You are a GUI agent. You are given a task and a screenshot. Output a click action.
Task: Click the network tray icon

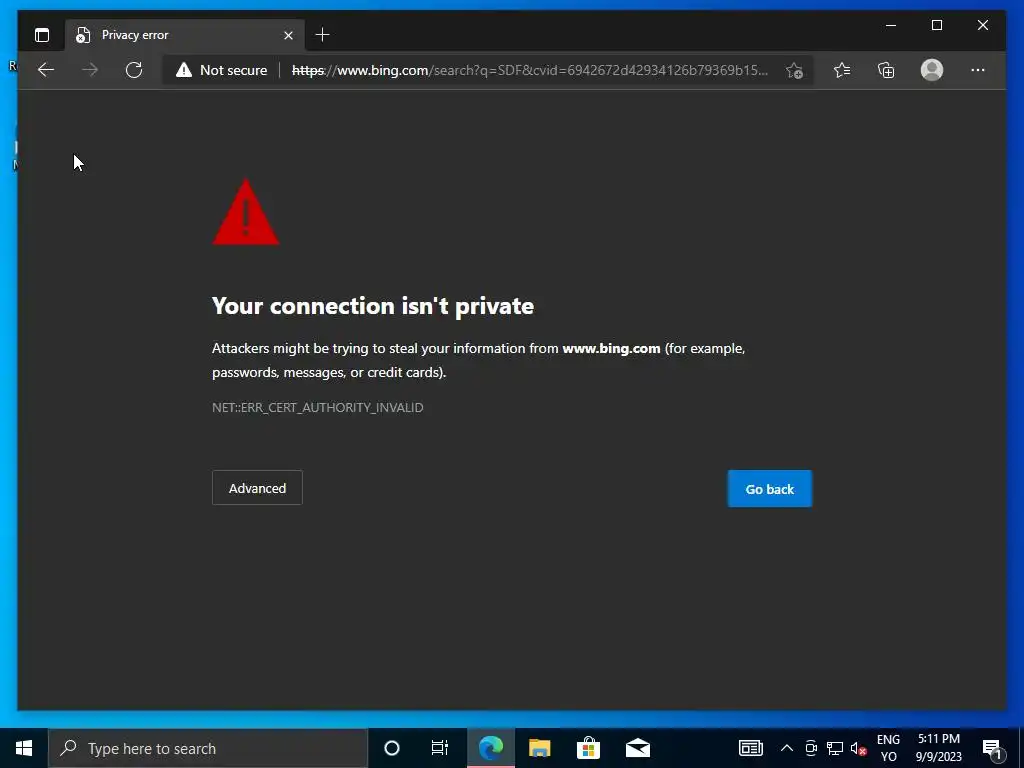click(x=835, y=748)
